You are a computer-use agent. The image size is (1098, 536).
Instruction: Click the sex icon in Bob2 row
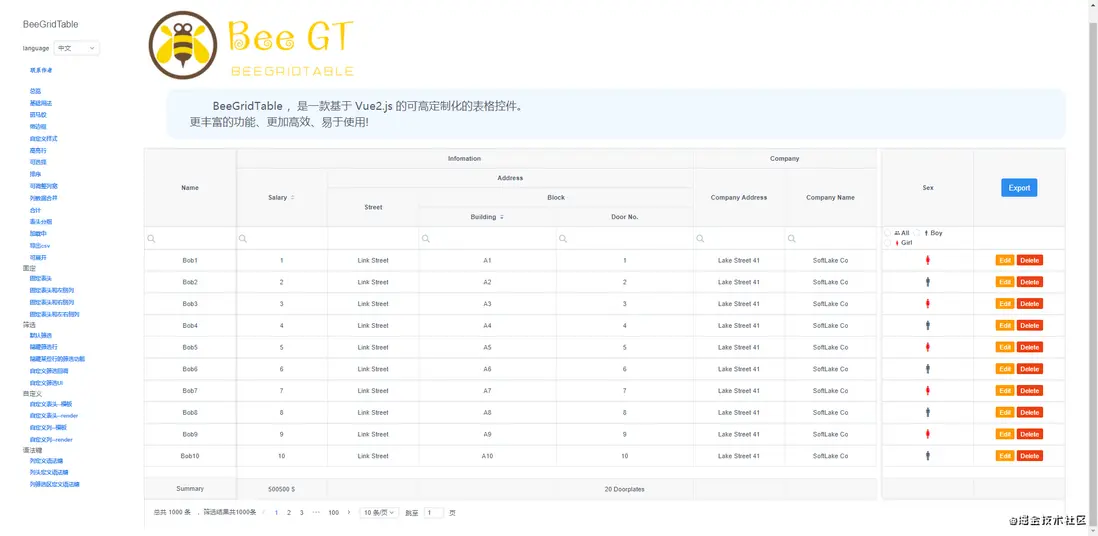(x=928, y=282)
